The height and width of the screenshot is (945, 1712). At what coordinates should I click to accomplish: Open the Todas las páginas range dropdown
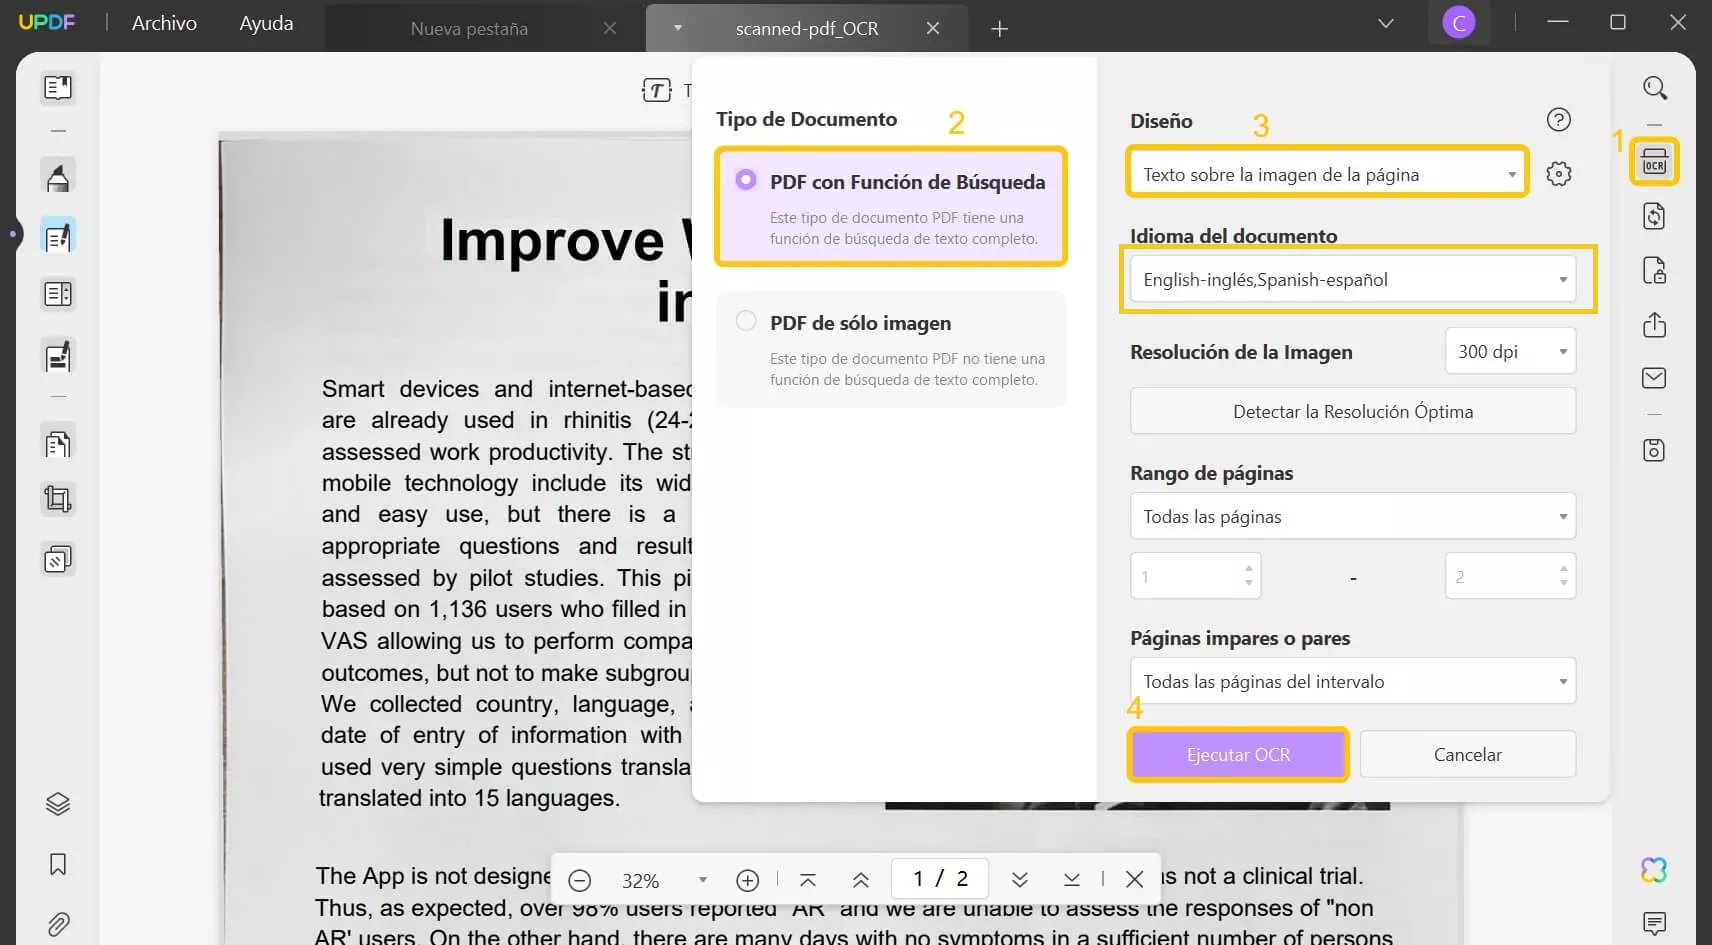[x=1353, y=517]
